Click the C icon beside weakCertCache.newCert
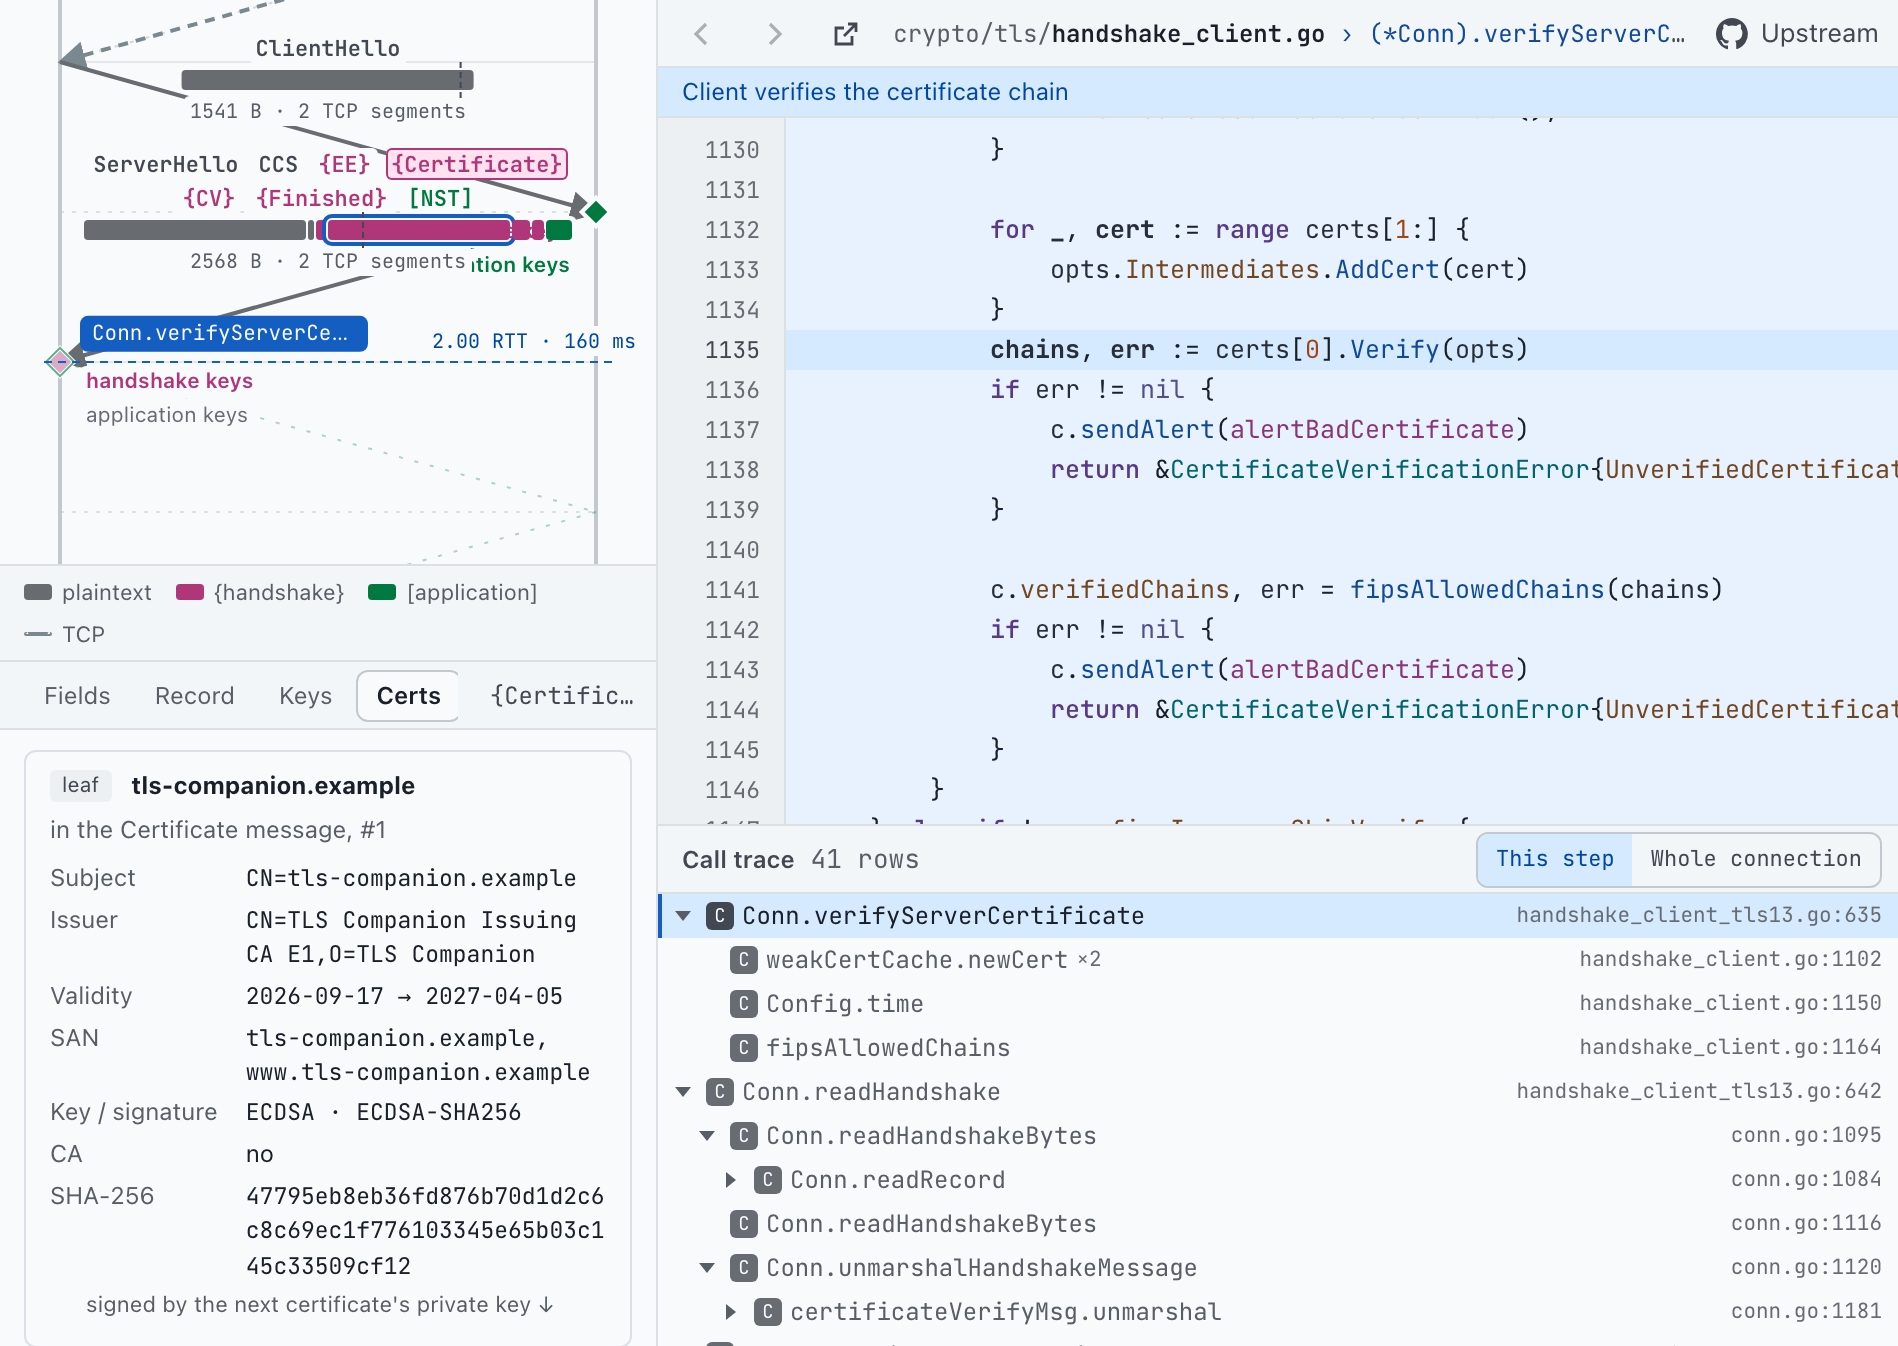The image size is (1898, 1346). point(743,959)
